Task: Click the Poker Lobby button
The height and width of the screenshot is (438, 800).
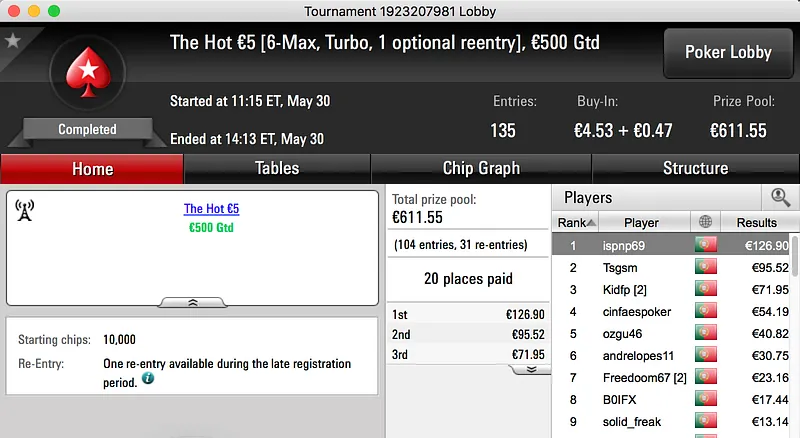Action: 727,53
